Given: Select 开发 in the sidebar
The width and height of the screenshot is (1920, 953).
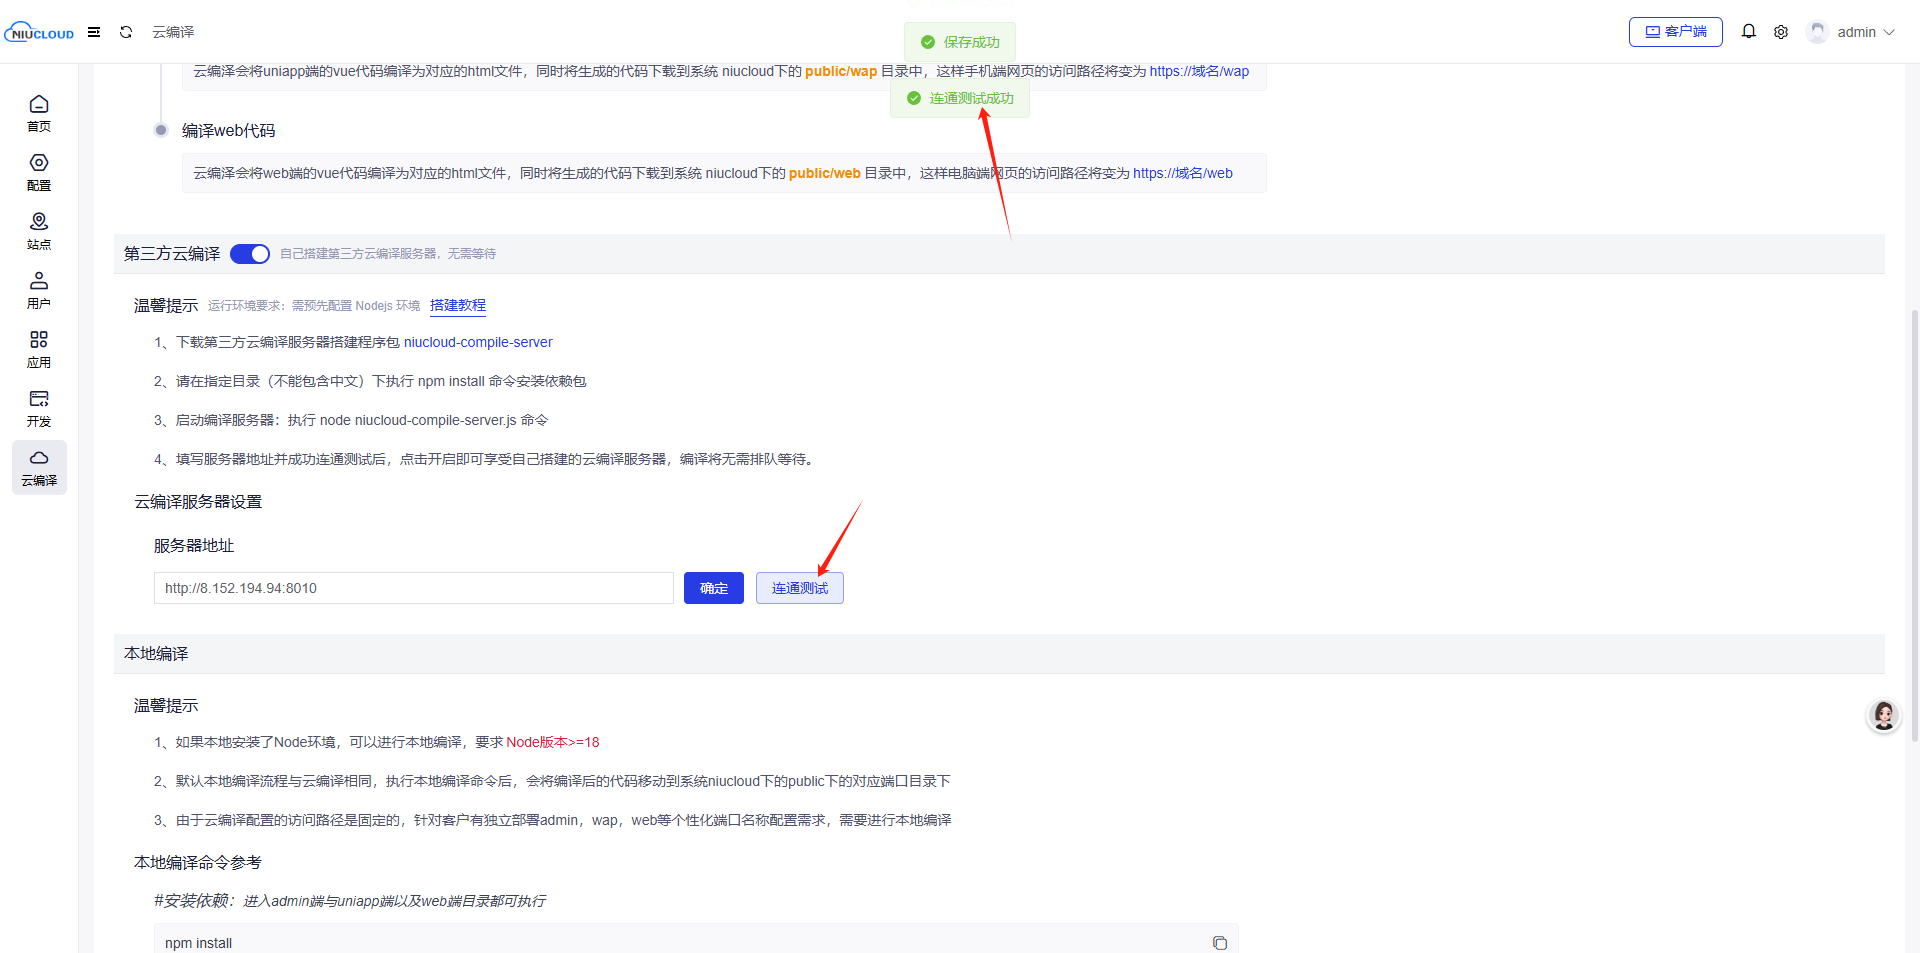Looking at the screenshot, I should [39, 408].
